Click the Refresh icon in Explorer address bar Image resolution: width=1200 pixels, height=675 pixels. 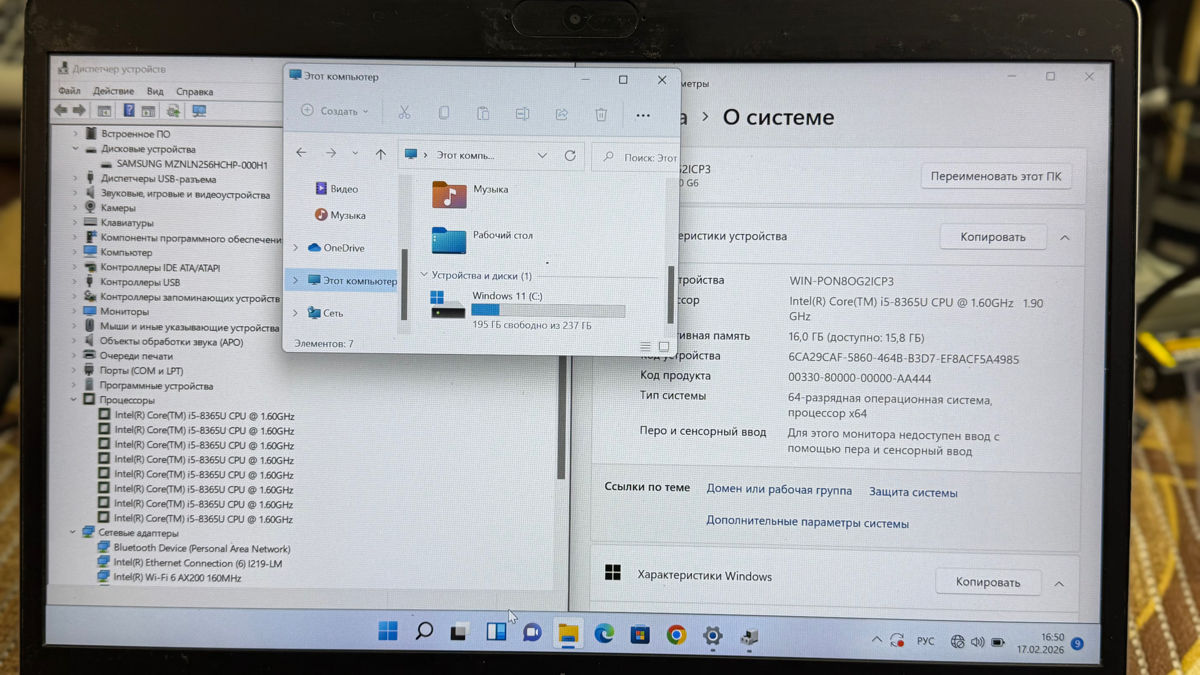(x=570, y=156)
